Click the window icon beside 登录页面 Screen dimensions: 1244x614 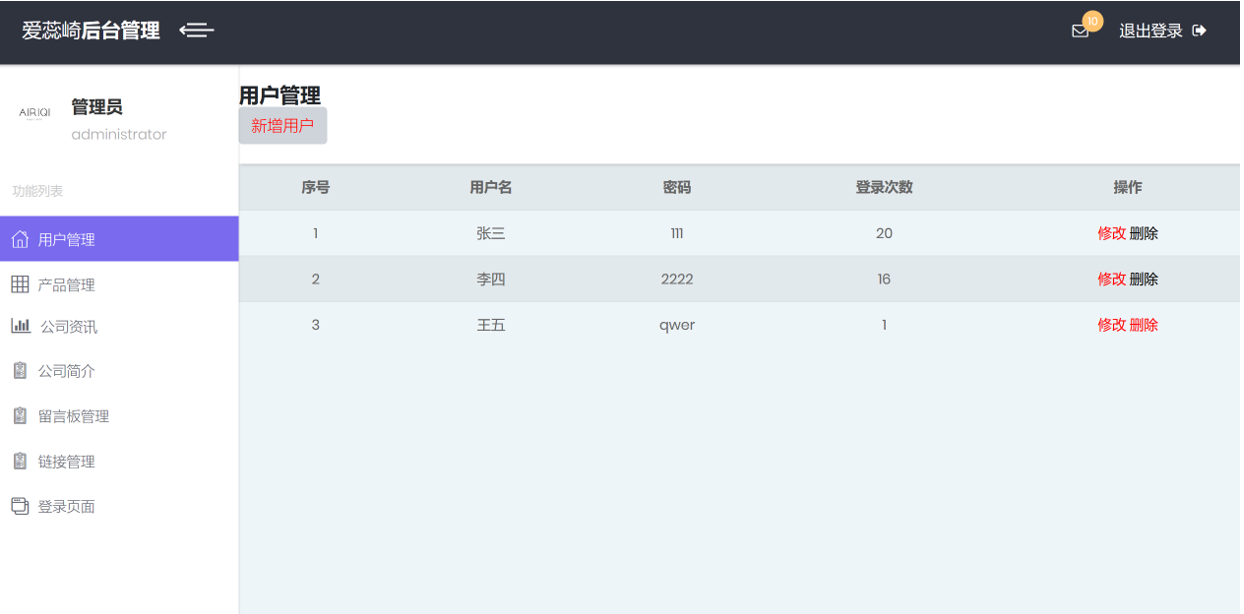pyautogui.click(x=20, y=506)
